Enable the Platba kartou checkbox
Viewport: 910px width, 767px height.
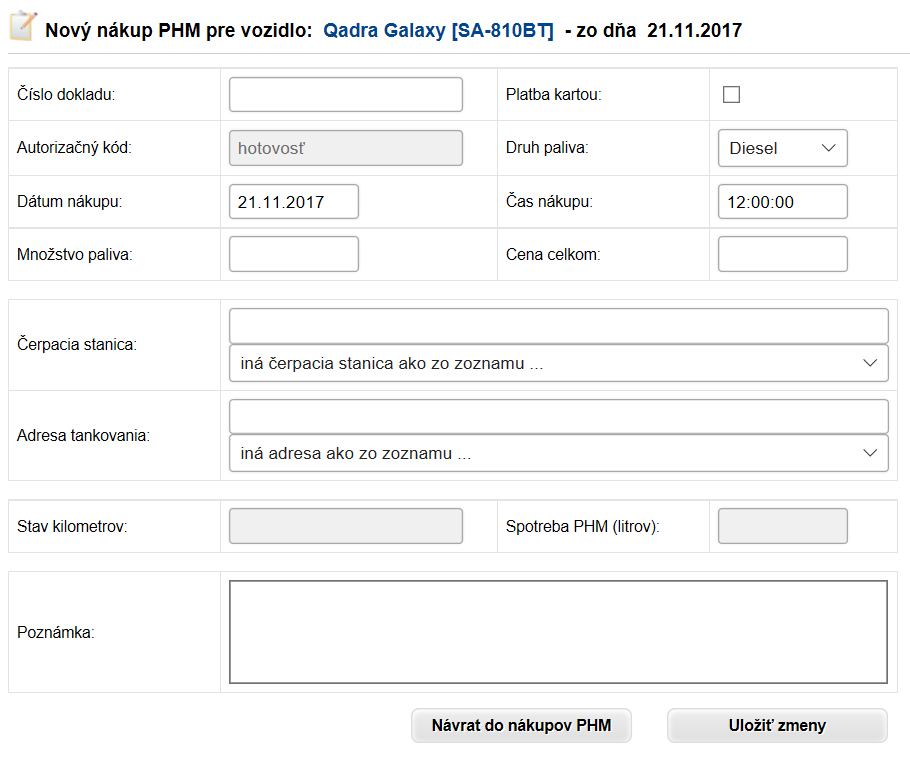click(x=731, y=95)
